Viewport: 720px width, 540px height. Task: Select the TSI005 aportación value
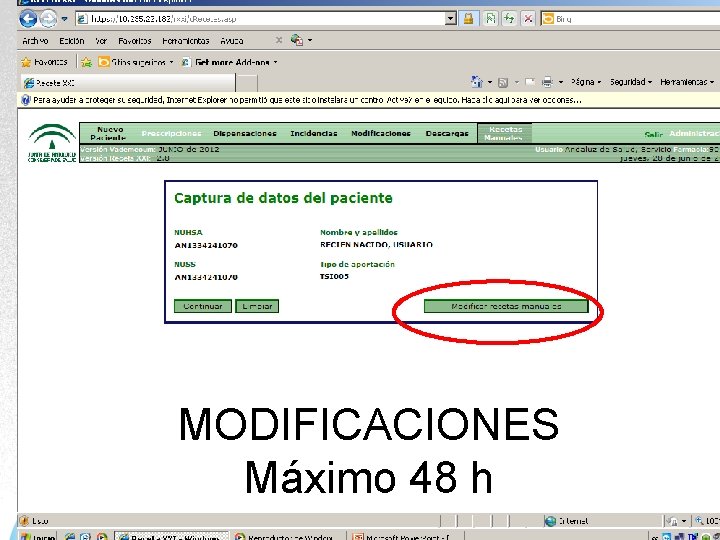(x=334, y=276)
